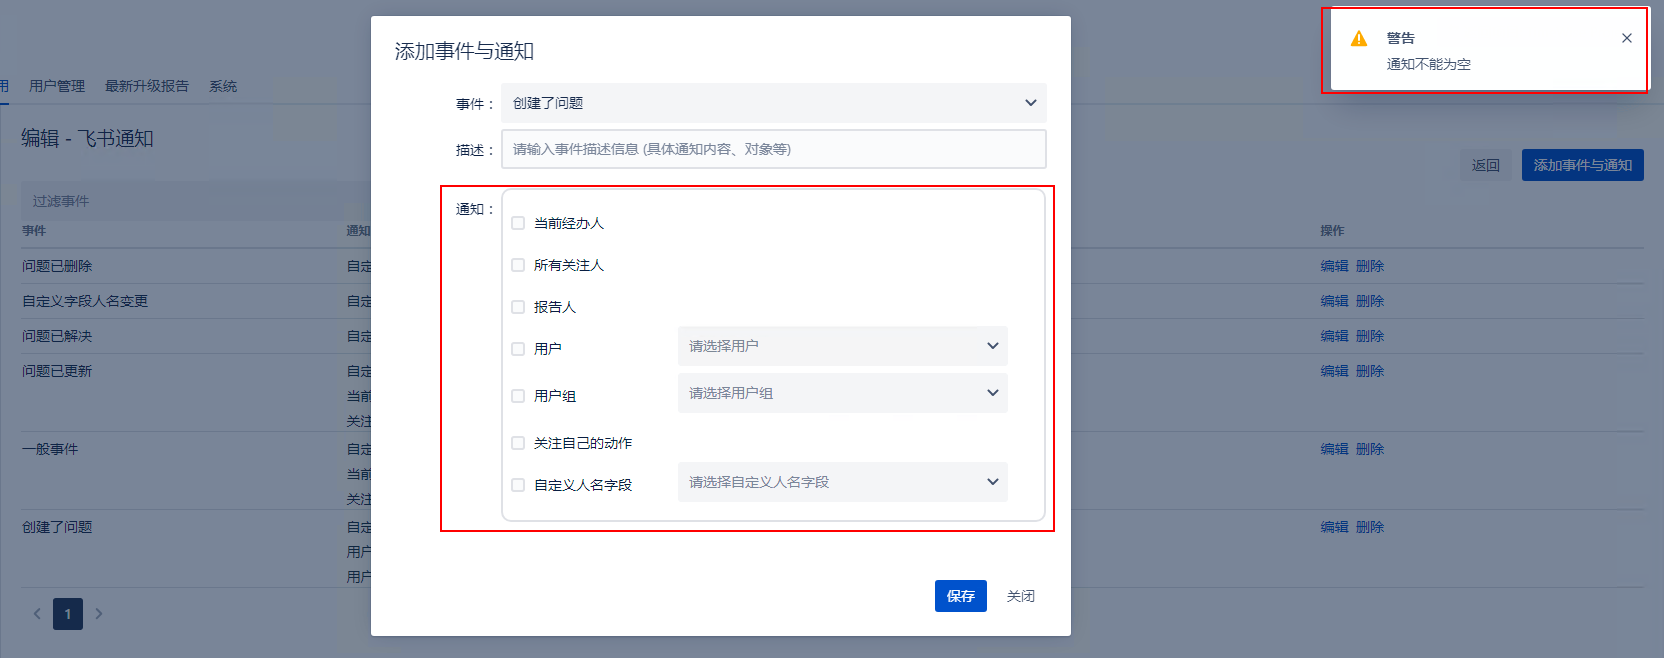
Task: Click the warning triangle icon
Action: point(1359,39)
